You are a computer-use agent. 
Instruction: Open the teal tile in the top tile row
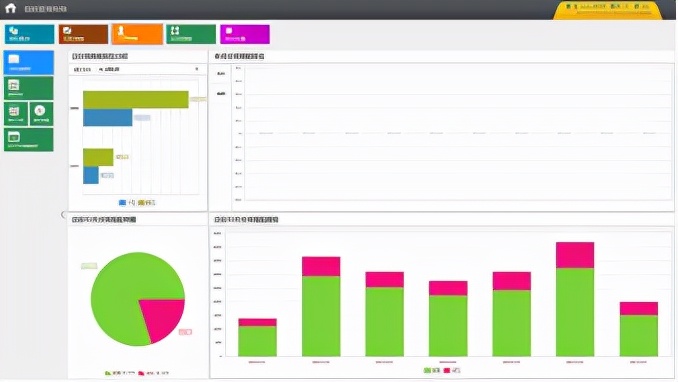29,34
